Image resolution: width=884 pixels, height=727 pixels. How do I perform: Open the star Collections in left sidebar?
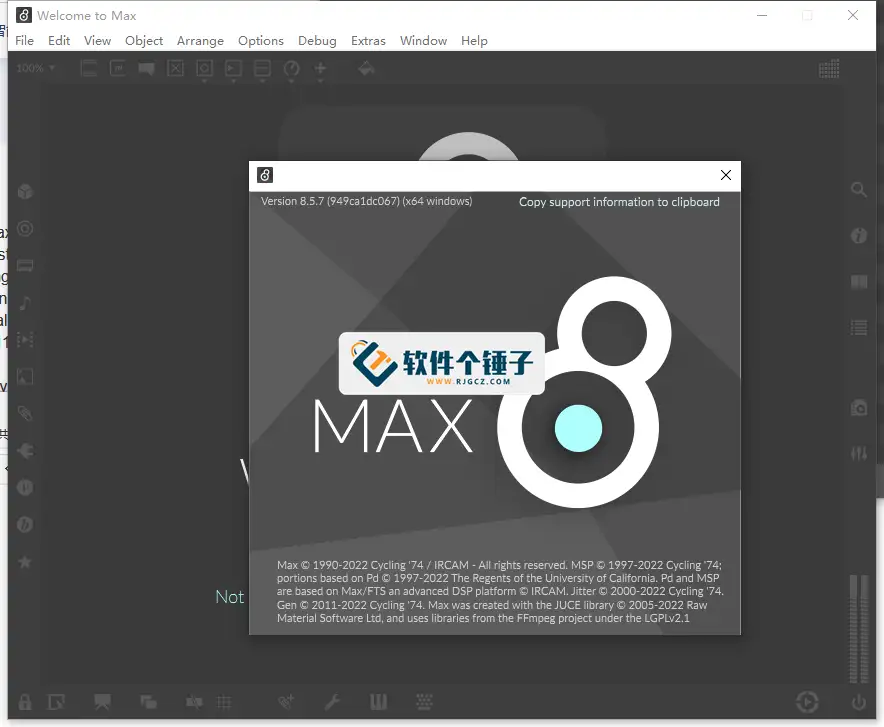pos(25,562)
